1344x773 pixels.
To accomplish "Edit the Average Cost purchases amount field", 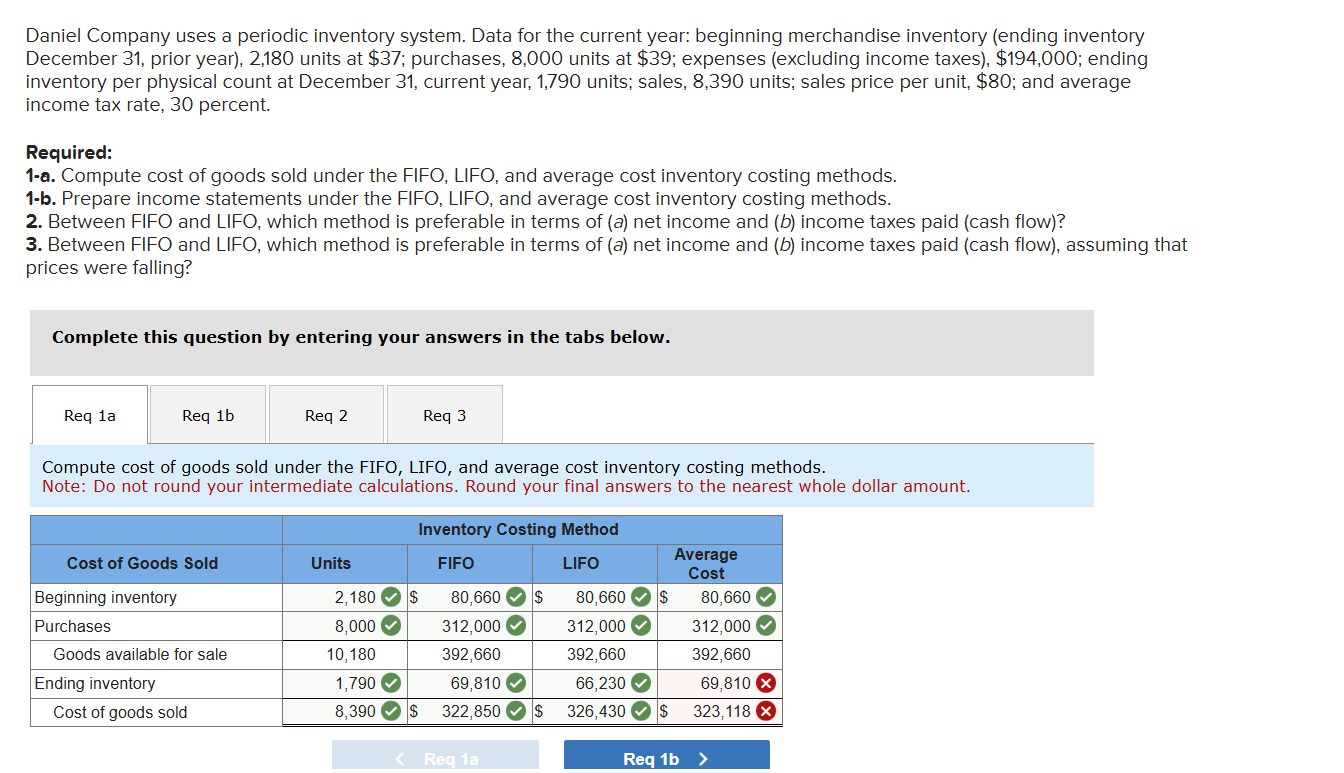I will (x=719, y=626).
